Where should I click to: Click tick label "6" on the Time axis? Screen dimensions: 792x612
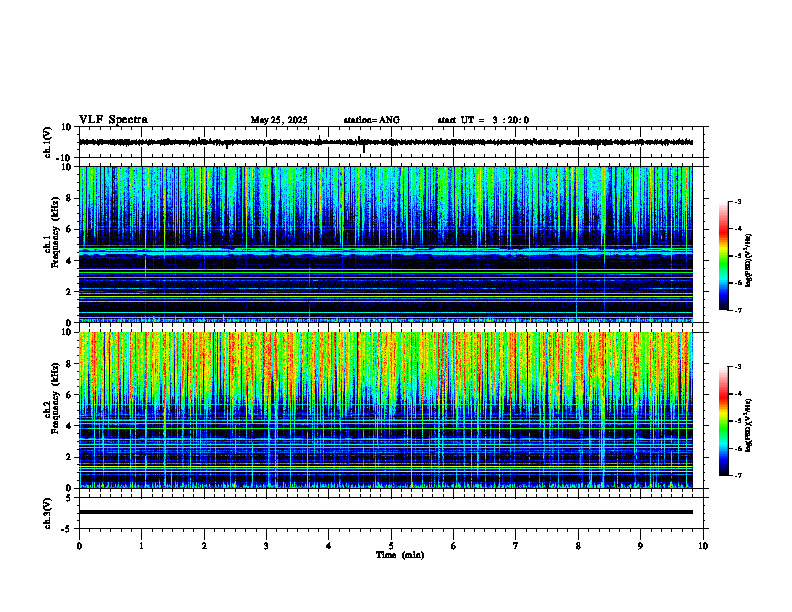click(454, 546)
